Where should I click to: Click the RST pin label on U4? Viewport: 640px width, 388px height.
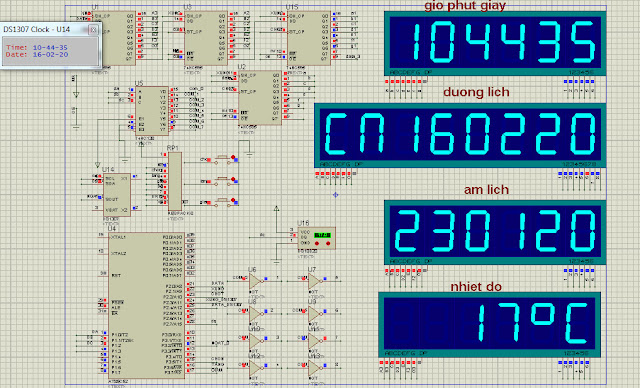(x=115, y=275)
